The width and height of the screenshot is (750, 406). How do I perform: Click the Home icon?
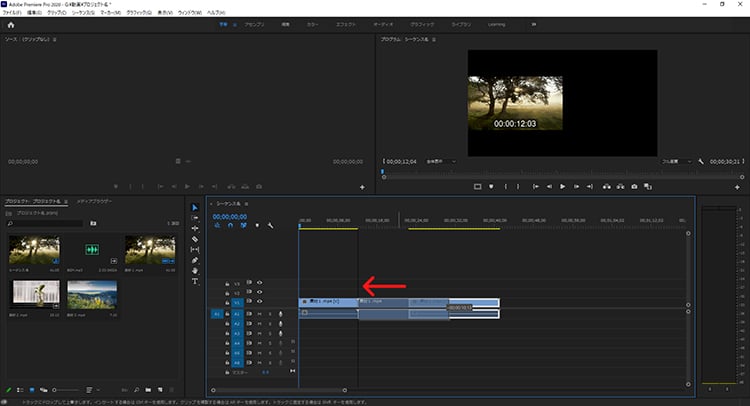(11, 25)
